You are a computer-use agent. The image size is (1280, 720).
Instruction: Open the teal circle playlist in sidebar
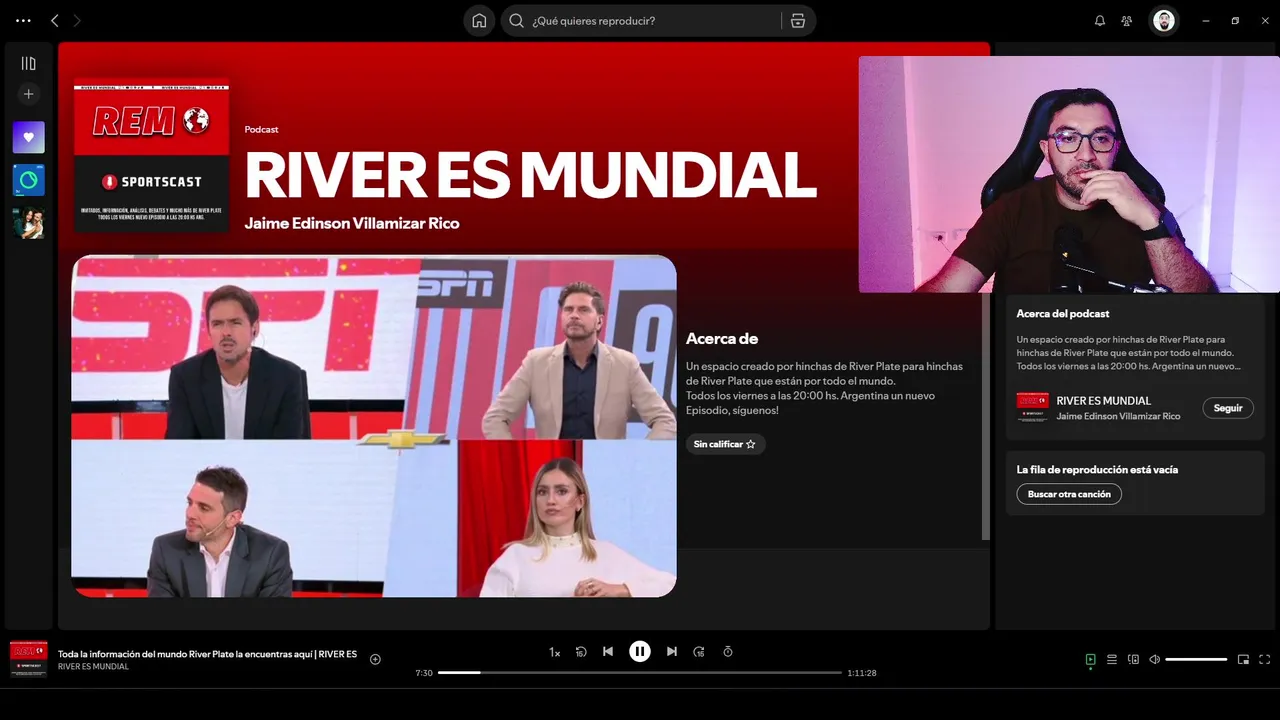[x=29, y=180]
